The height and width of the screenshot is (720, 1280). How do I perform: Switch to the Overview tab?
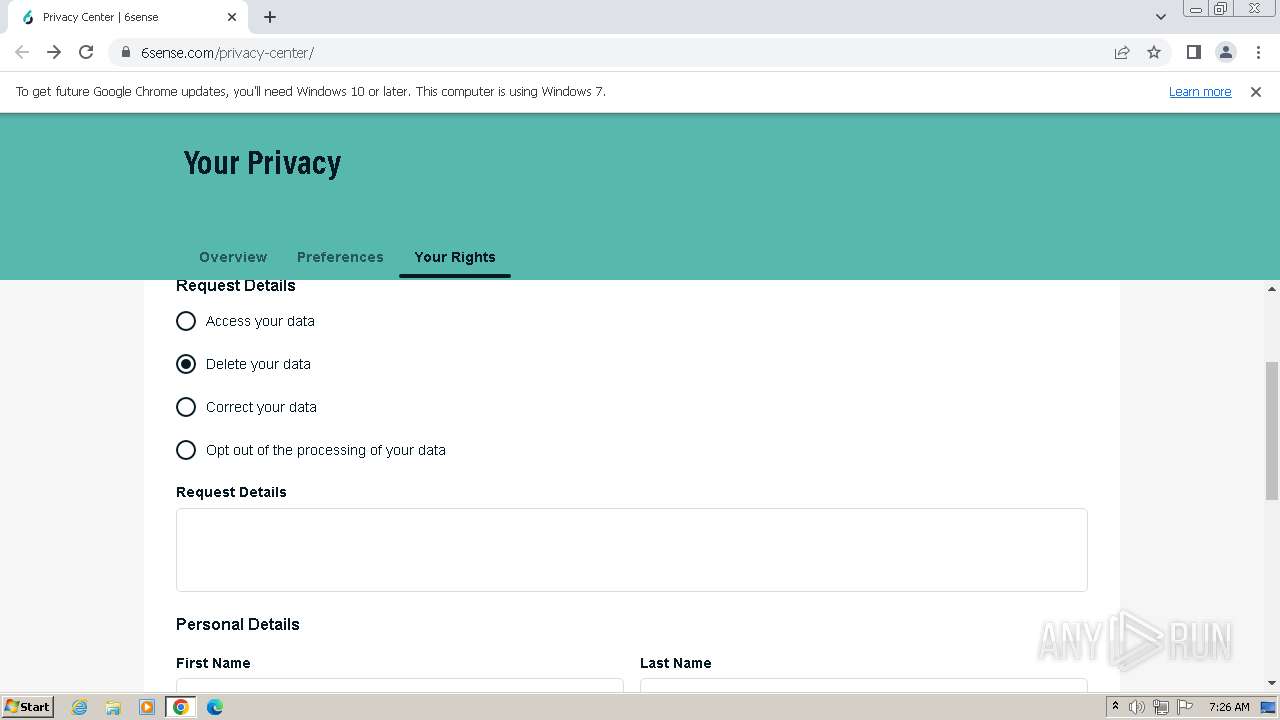[x=233, y=257]
